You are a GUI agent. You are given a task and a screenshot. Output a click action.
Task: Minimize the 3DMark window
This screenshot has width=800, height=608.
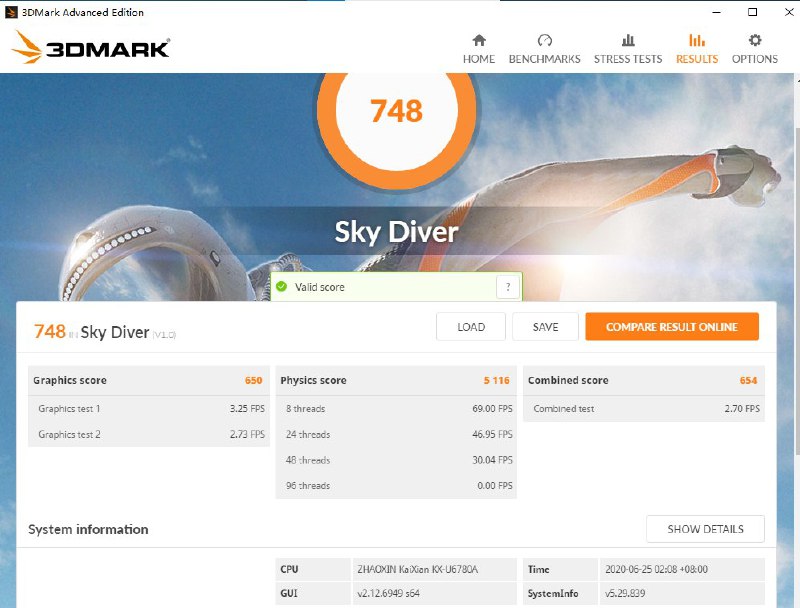(716, 12)
